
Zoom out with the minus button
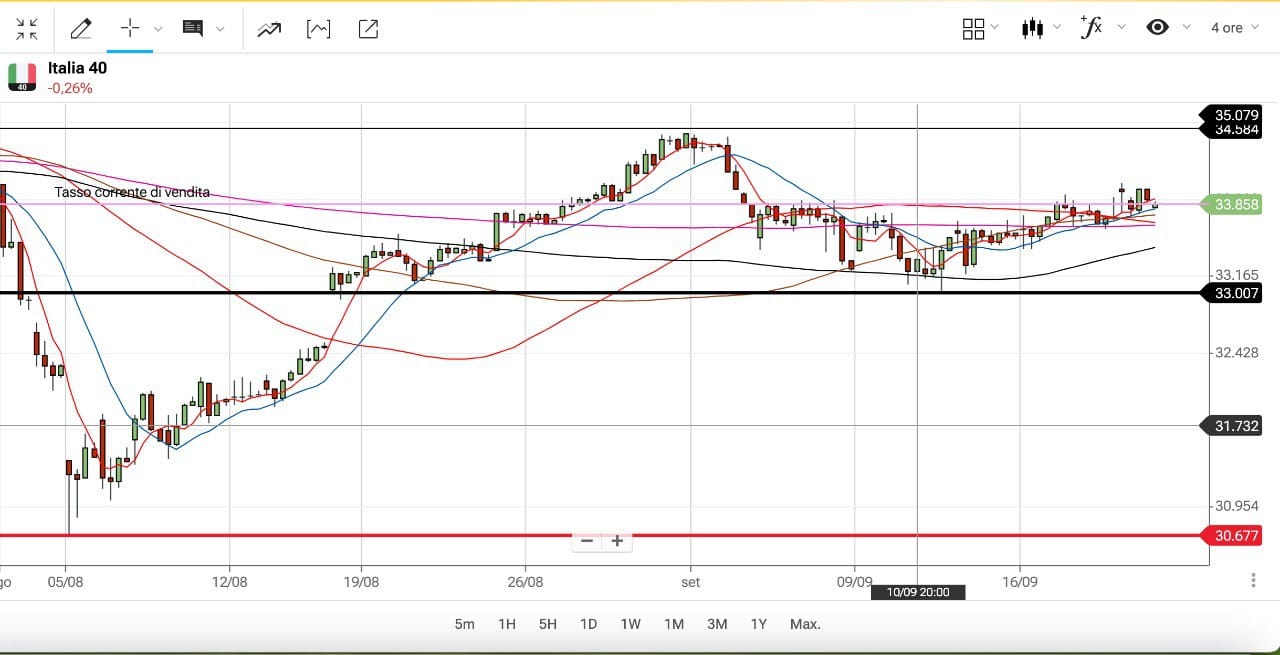587,541
